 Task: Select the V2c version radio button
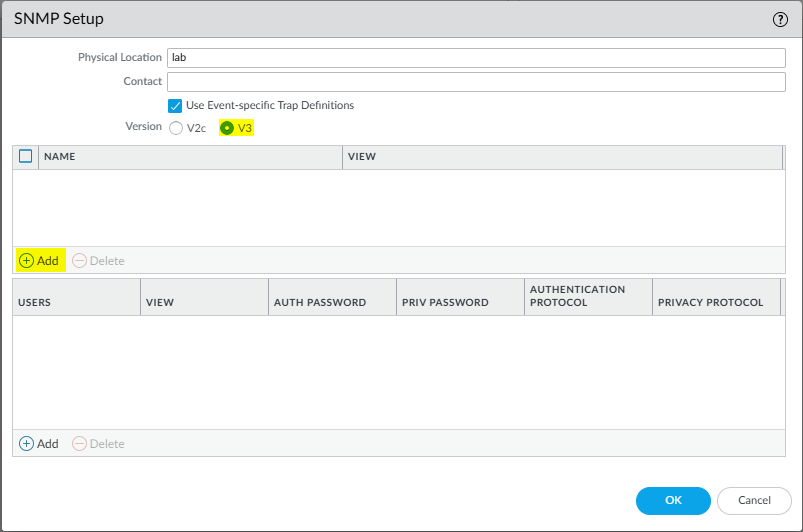[176, 128]
